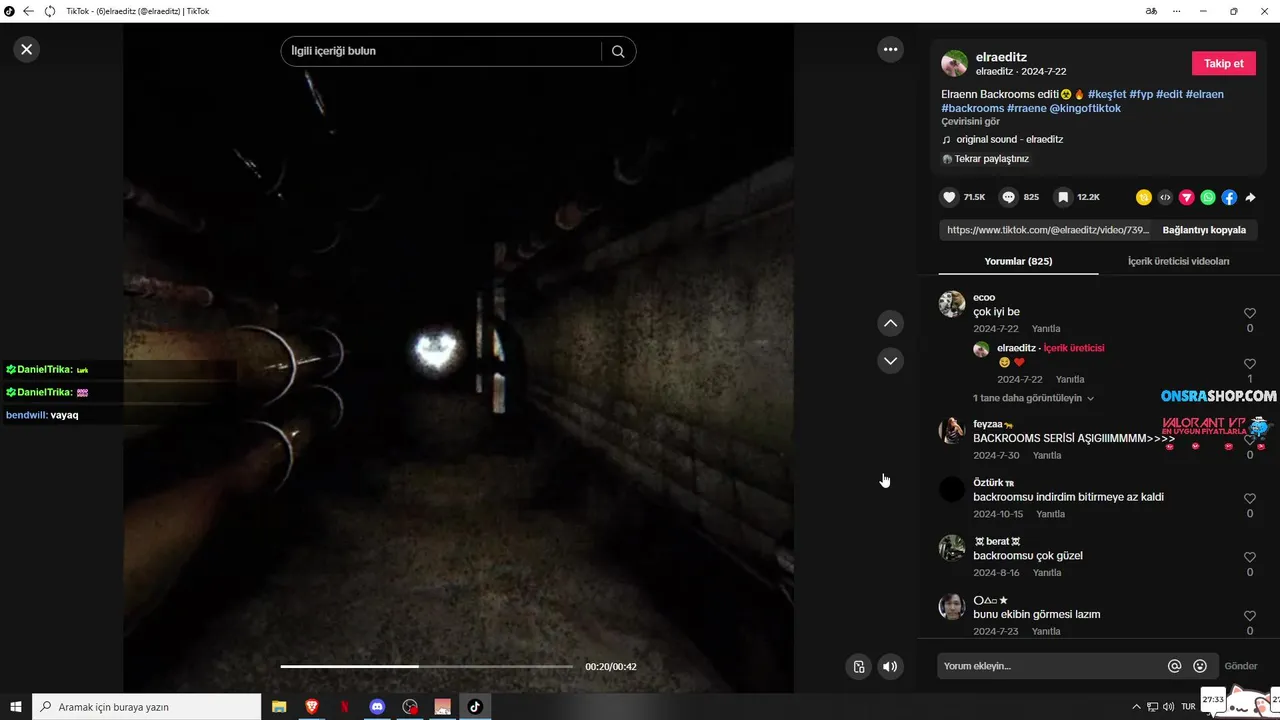Open ecoo's profile avatar
The image size is (1280, 720).
coord(952,304)
